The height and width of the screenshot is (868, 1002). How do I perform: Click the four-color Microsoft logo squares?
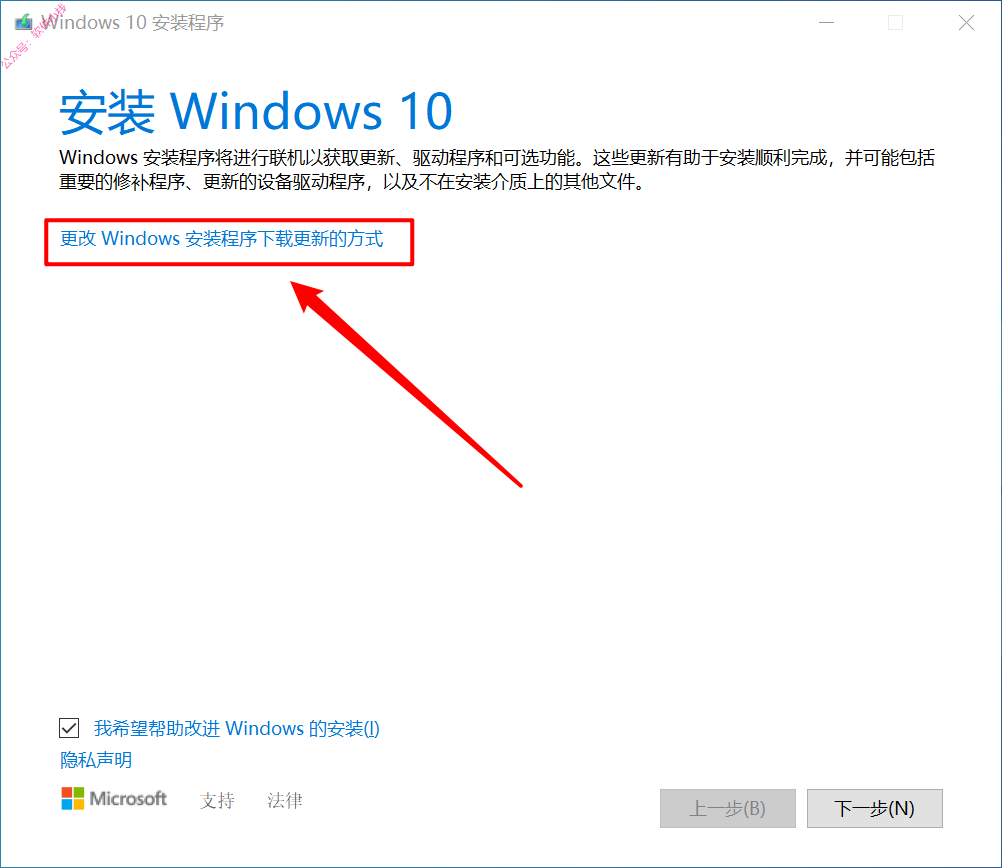pos(73,798)
